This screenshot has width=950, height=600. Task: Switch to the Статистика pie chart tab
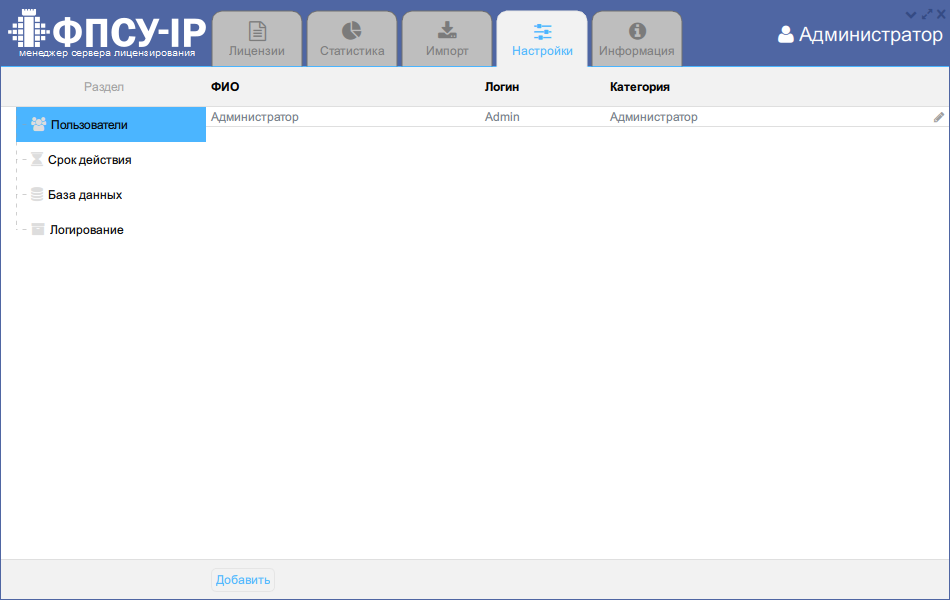point(352,40)
